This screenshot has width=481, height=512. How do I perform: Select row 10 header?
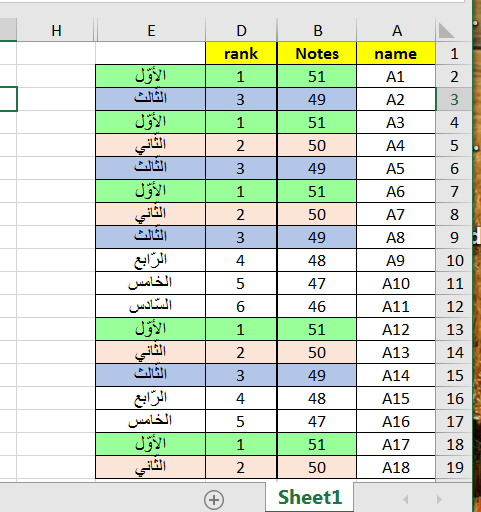(x=454, y=260)
